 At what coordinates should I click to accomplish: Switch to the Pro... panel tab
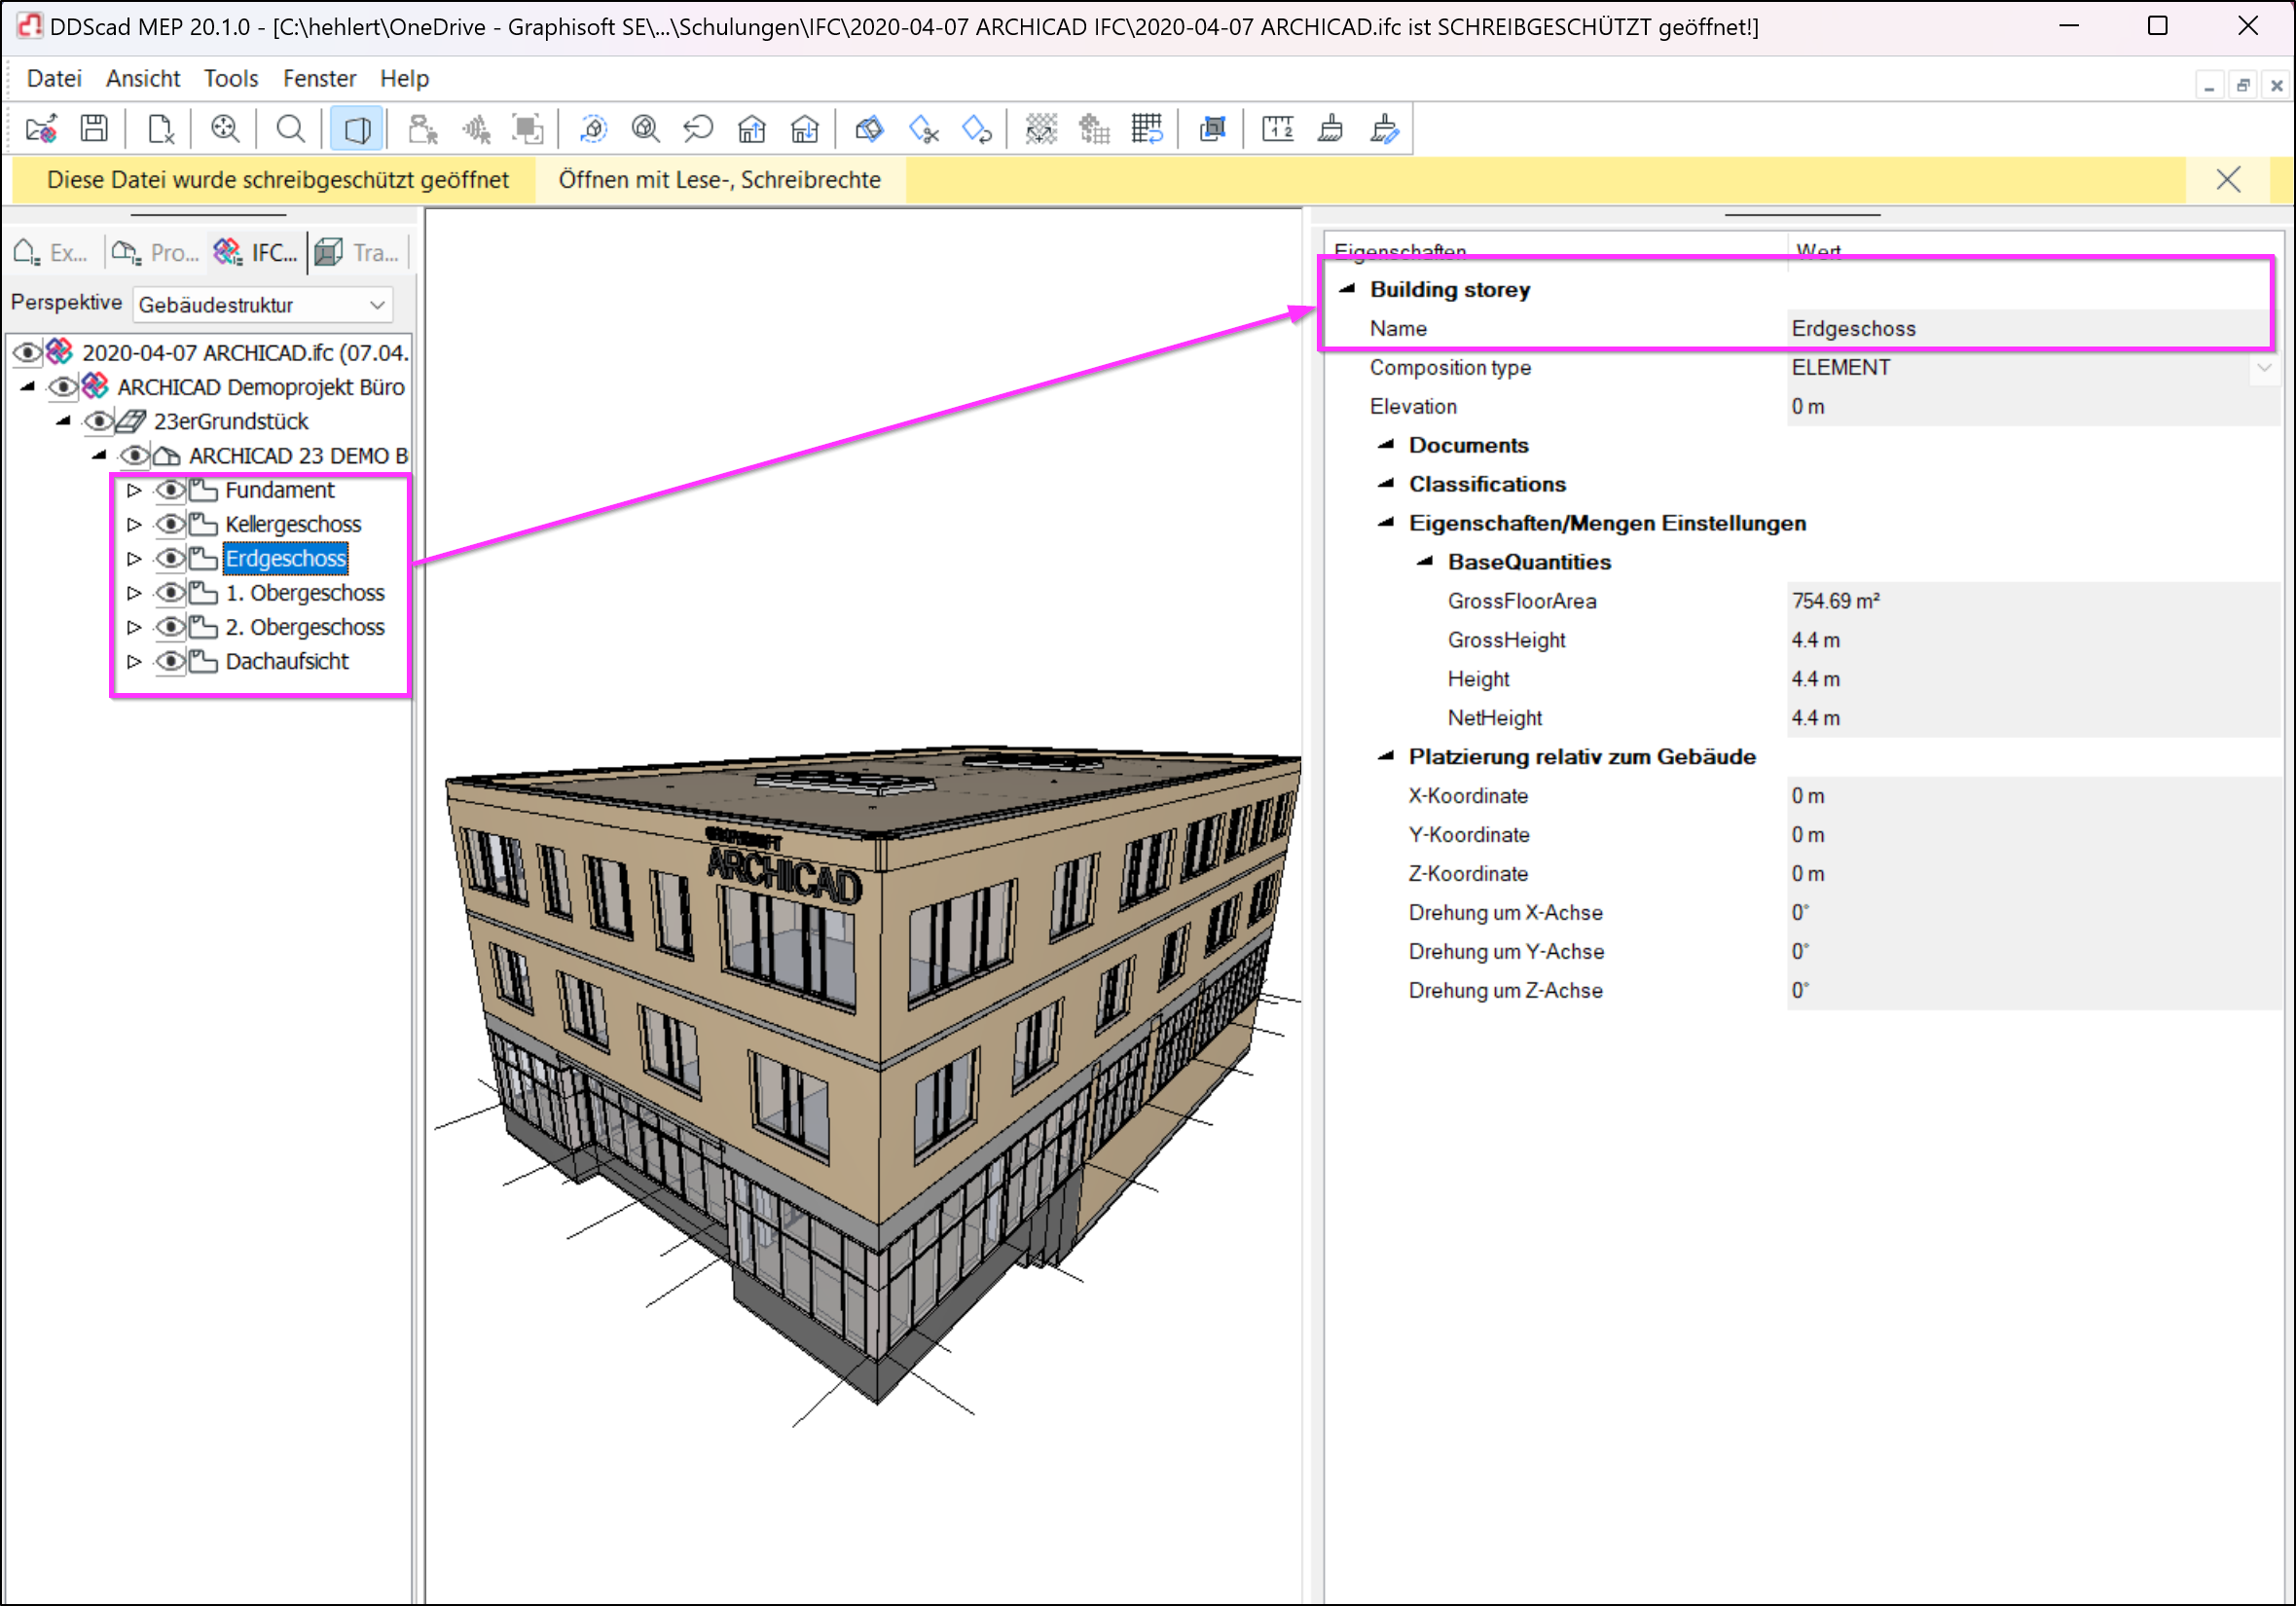coord(154,253)
